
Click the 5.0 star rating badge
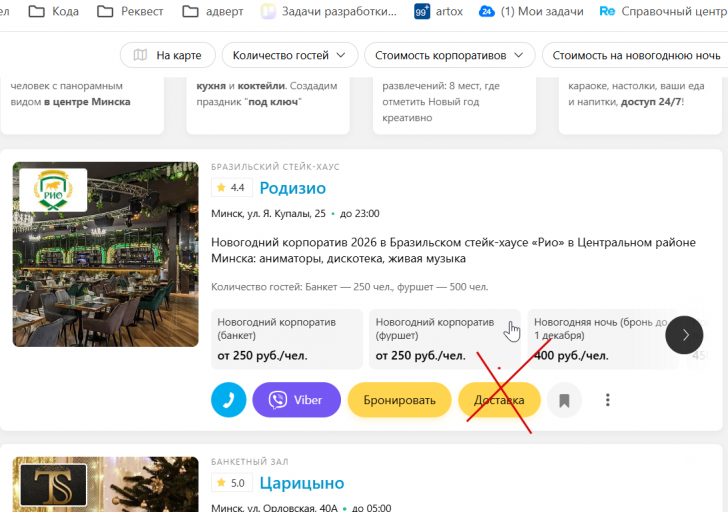[232, 483]
